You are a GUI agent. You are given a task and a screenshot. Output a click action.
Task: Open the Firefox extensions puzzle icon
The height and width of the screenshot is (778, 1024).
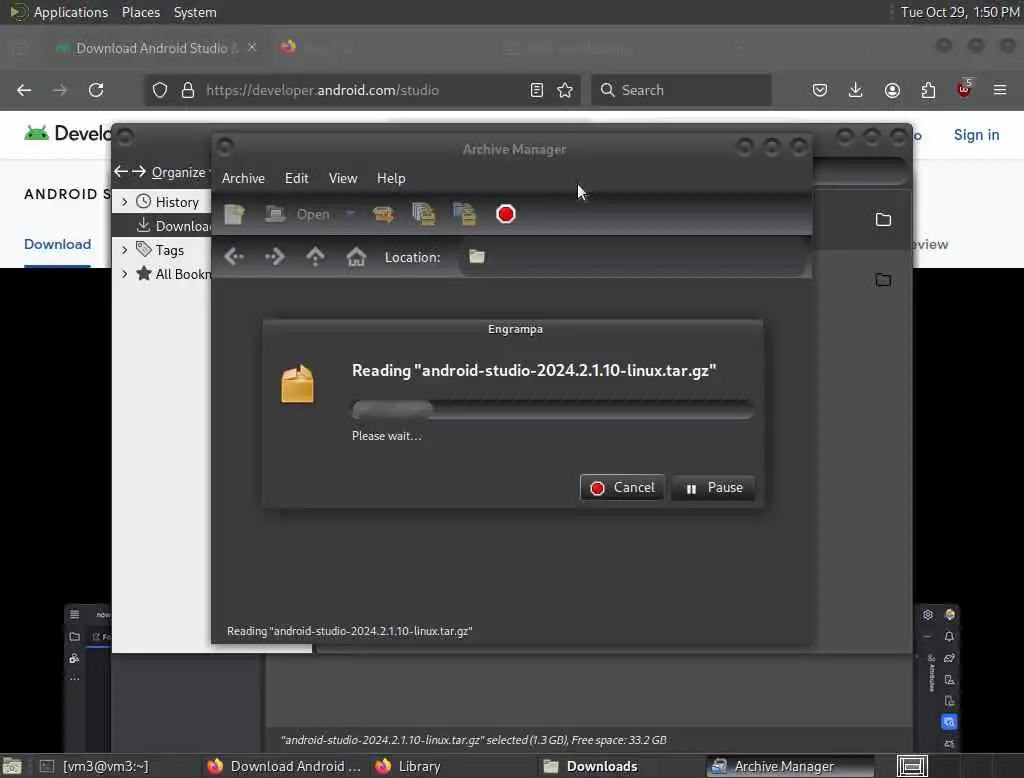click(x=928, y=90)
